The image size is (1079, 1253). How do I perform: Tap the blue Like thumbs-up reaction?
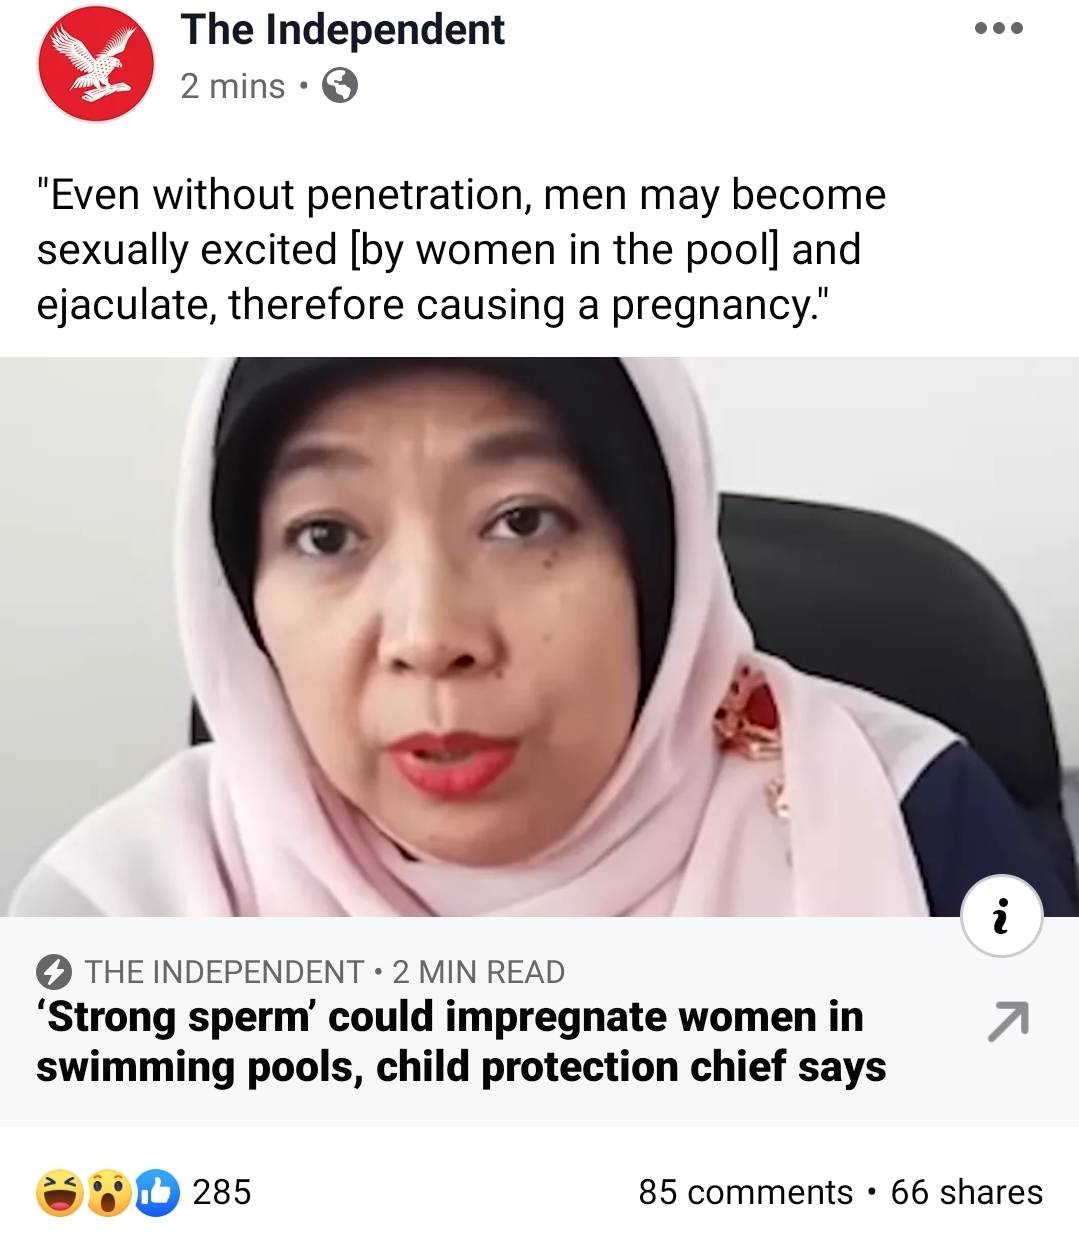(x=155, y=1192)
